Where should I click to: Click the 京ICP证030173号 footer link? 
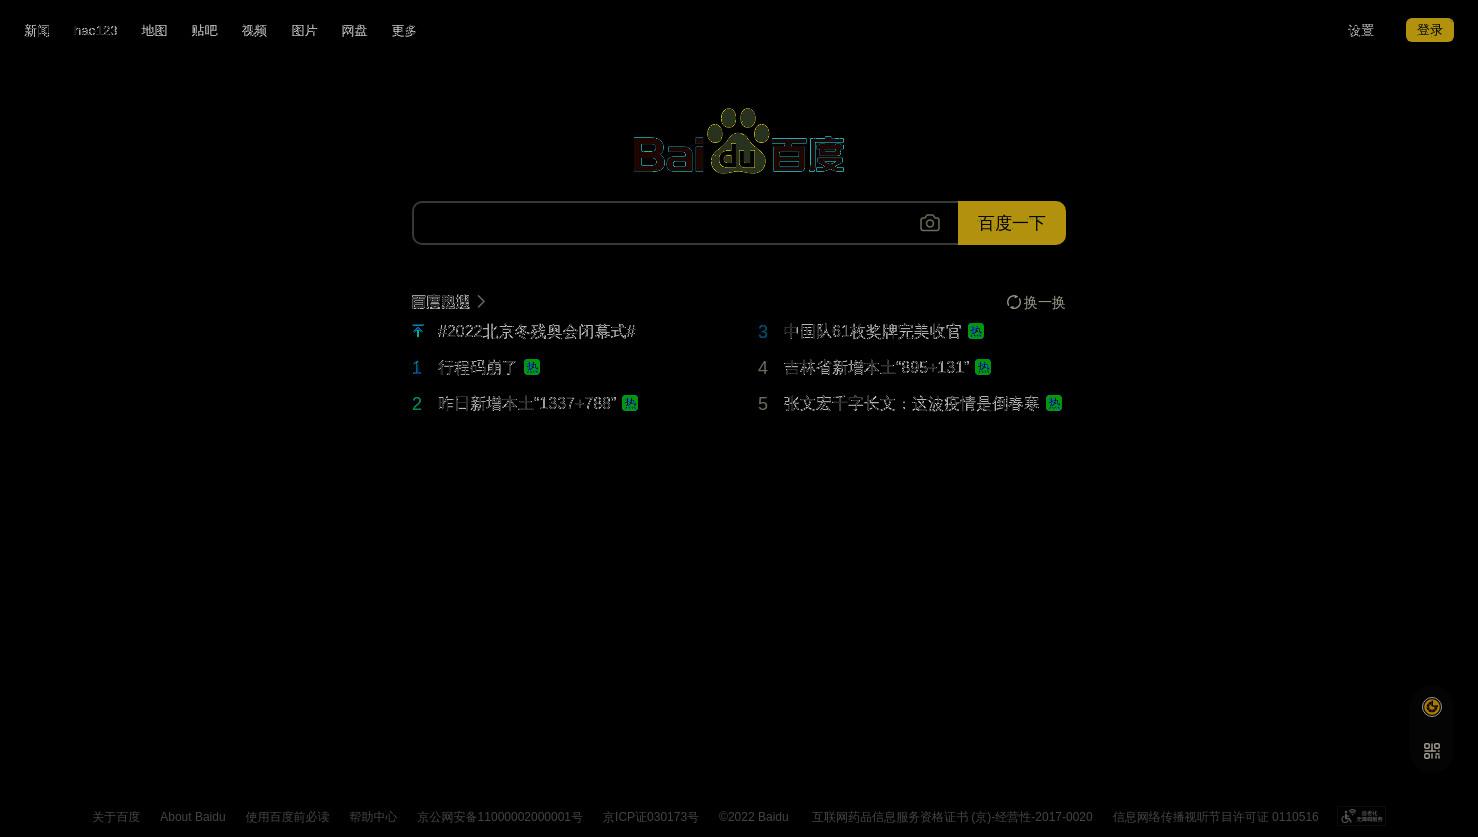point(651,817)
